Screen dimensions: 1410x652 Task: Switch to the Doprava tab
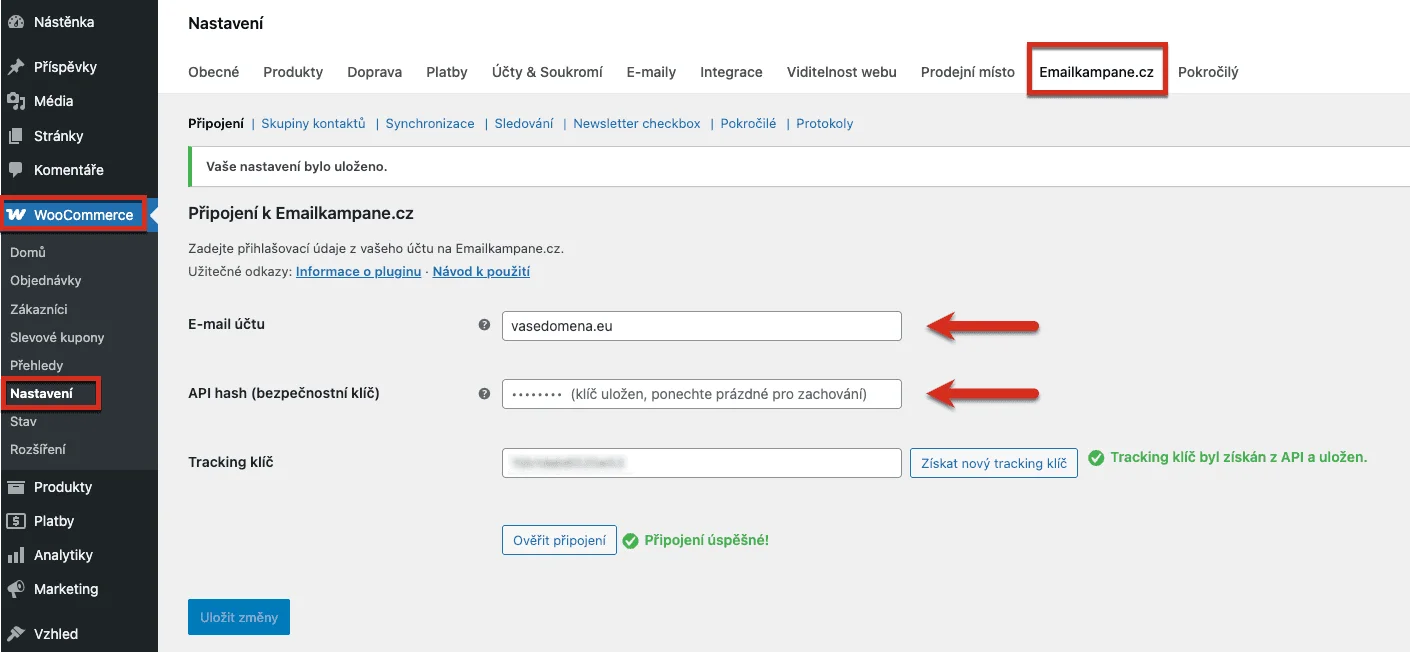tap(375, 72)
